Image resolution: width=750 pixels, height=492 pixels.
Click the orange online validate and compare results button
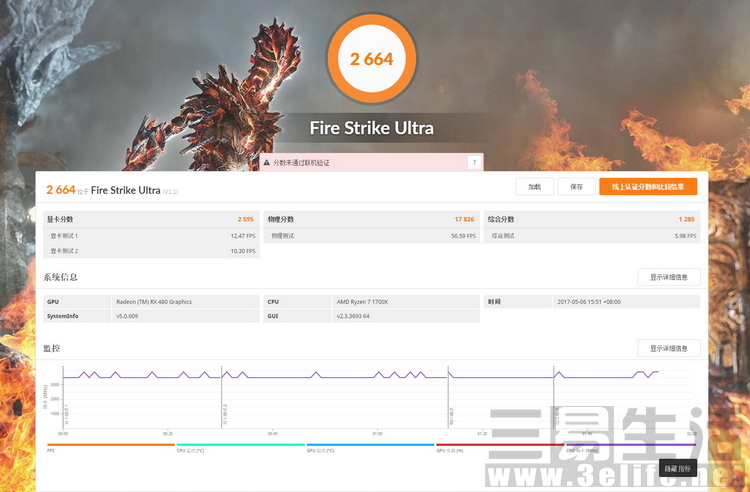pyautogui.click(x=648, y=186)
